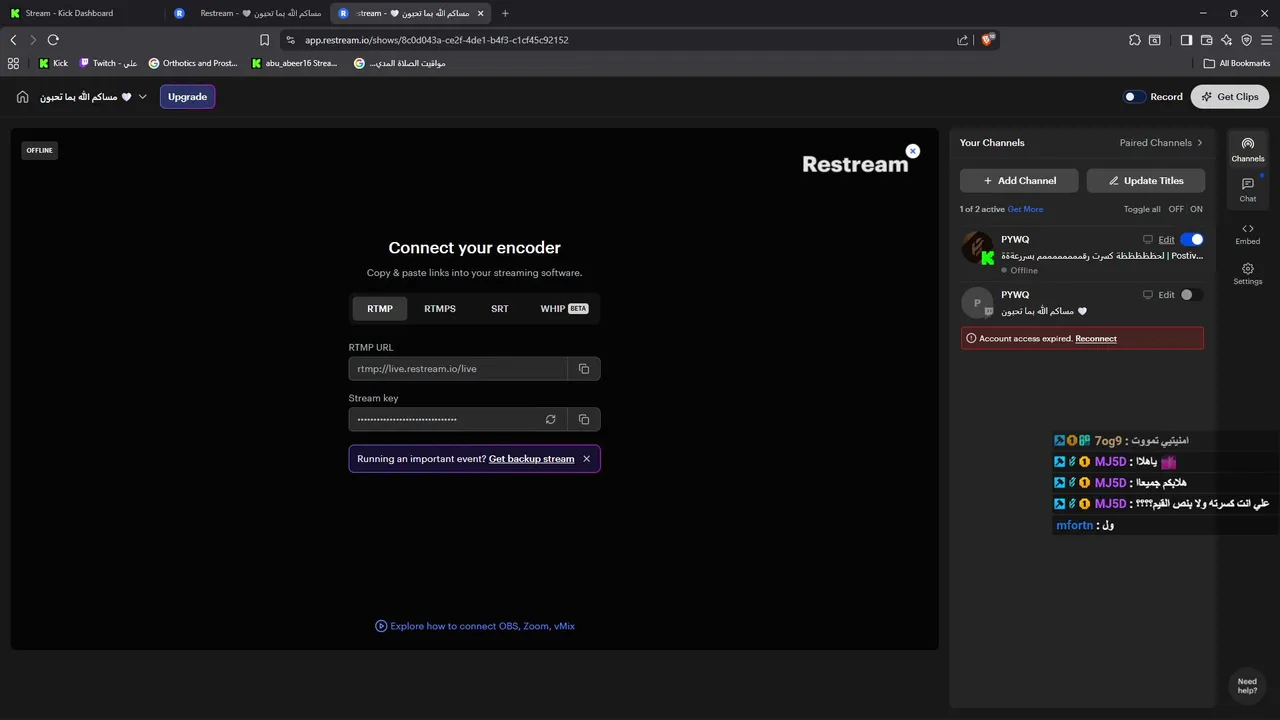Open Brave Leo AI assistant

click(1226, 40)
